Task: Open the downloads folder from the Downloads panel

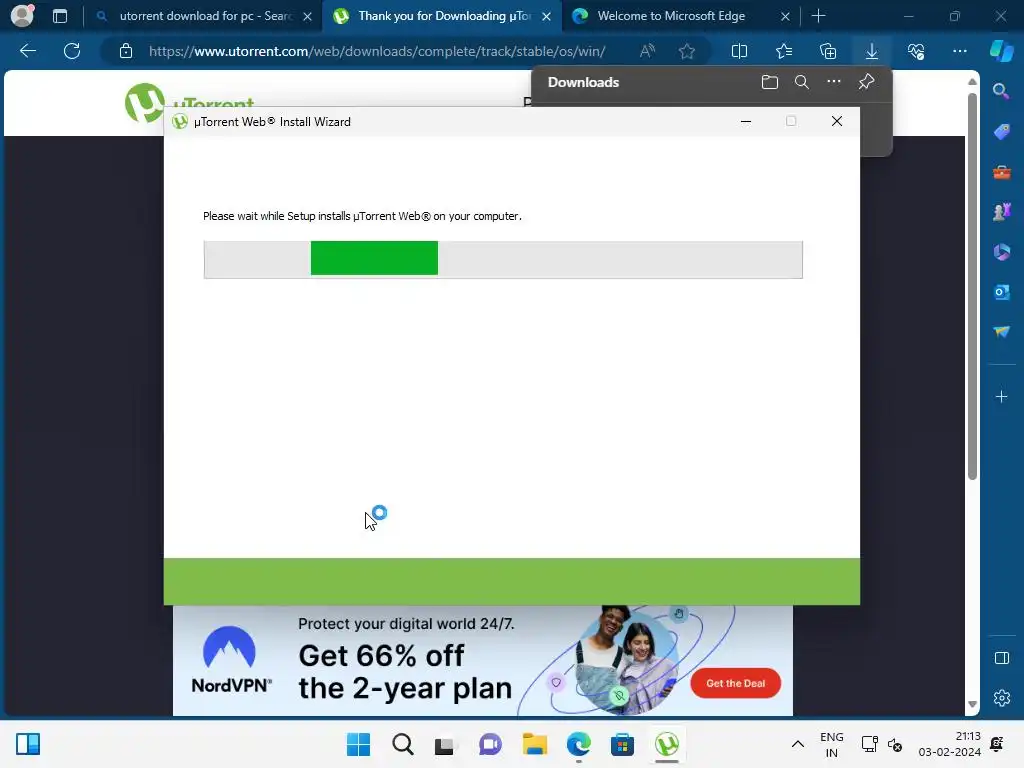Action: click(x=770, y=82)
